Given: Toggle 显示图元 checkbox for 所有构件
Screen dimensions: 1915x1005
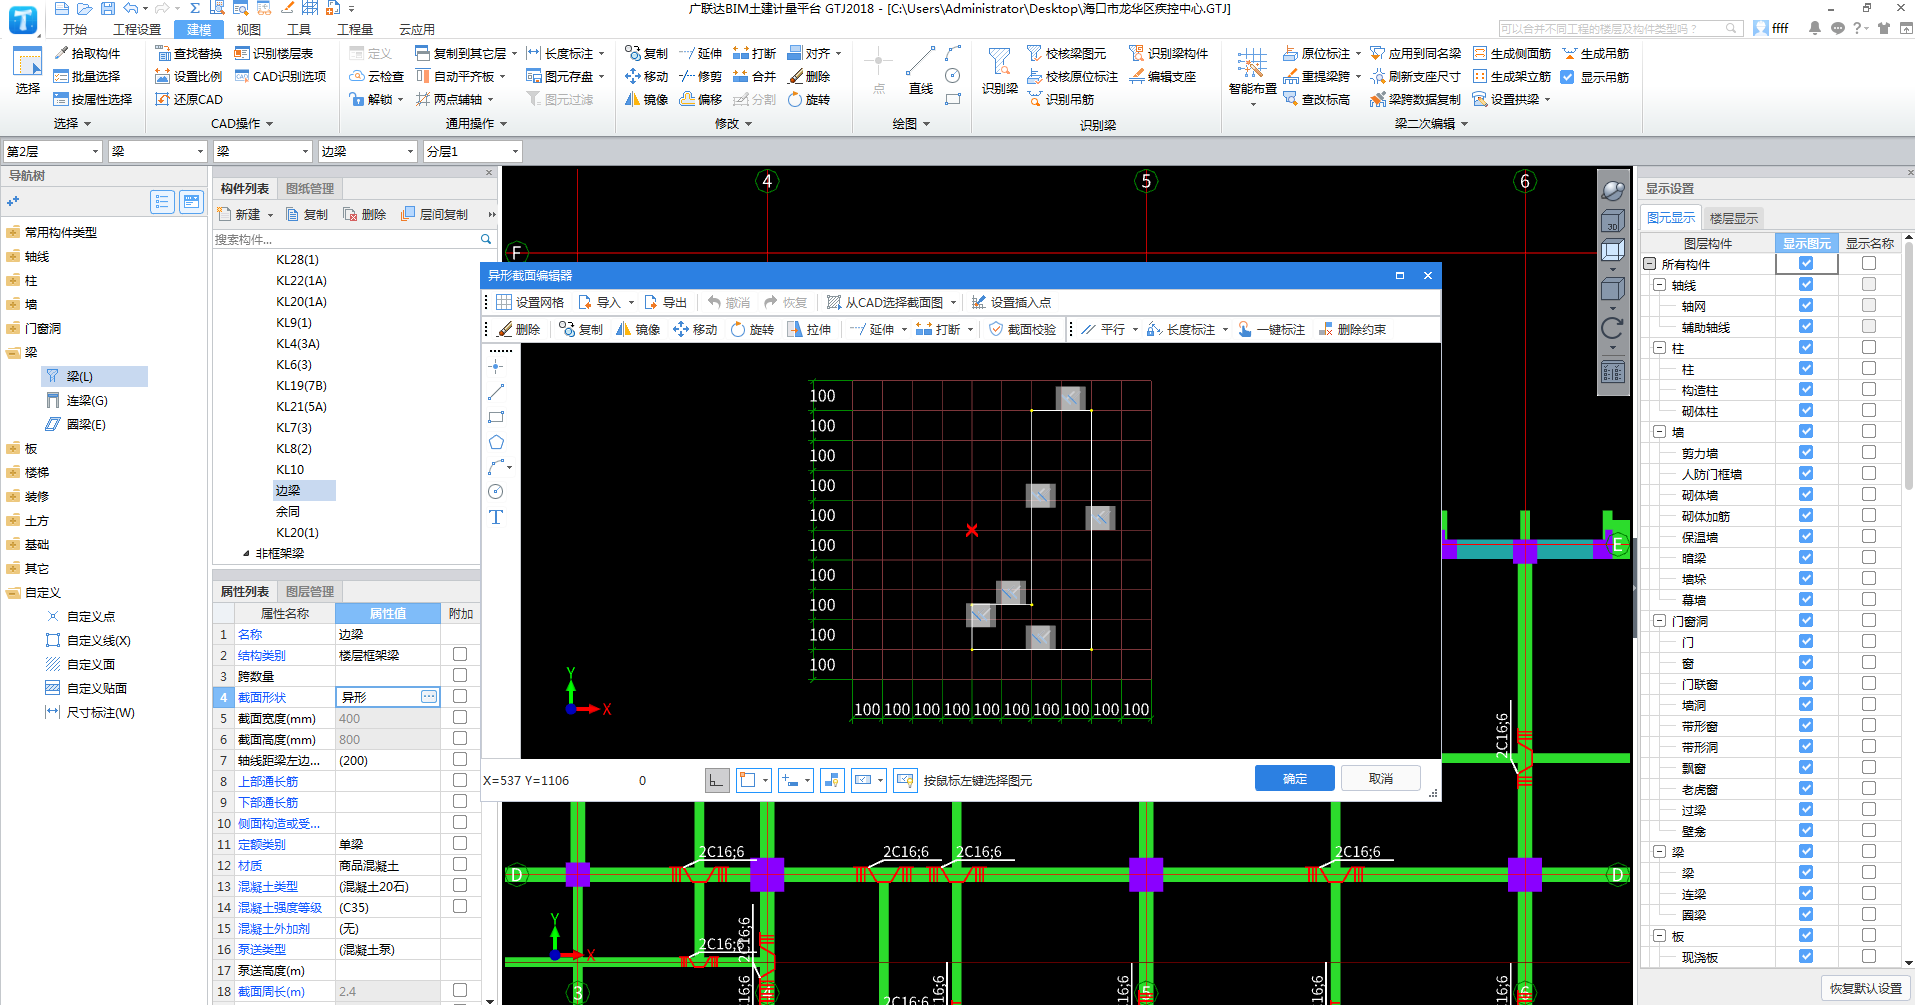Looking at the screenshot, I should point(1806,263).
